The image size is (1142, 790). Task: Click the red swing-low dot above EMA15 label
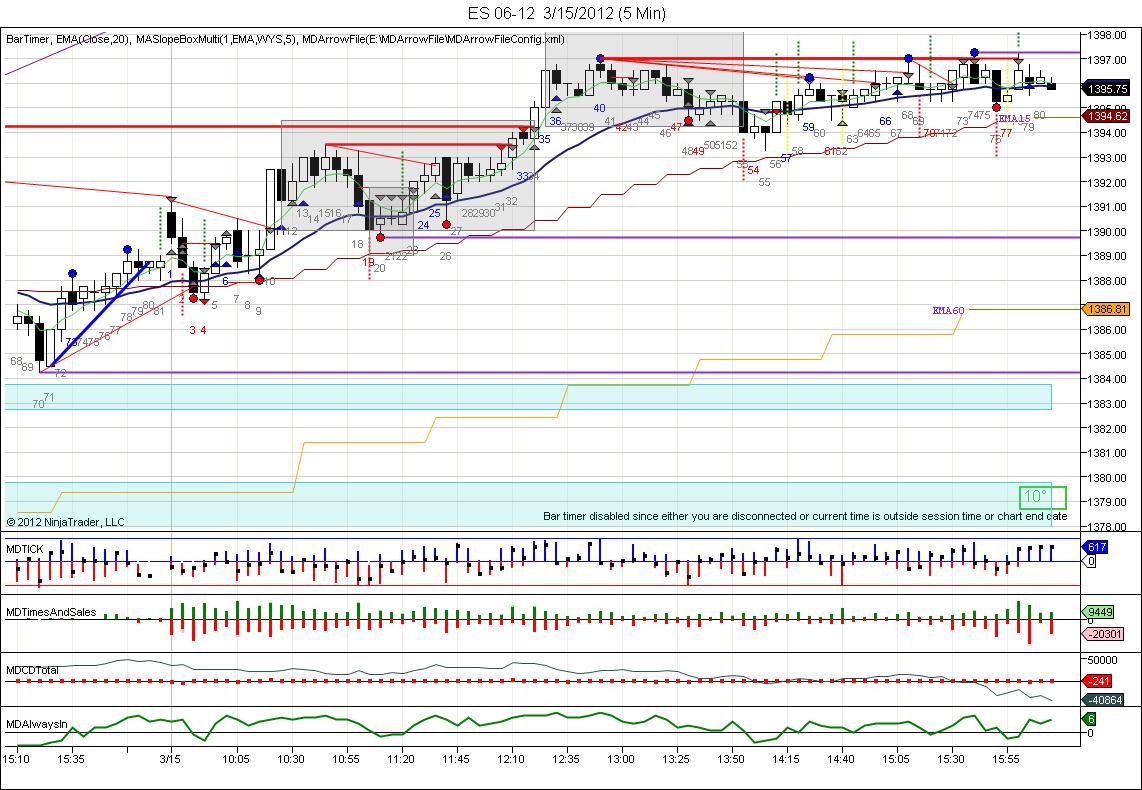(x=996, y=108)
